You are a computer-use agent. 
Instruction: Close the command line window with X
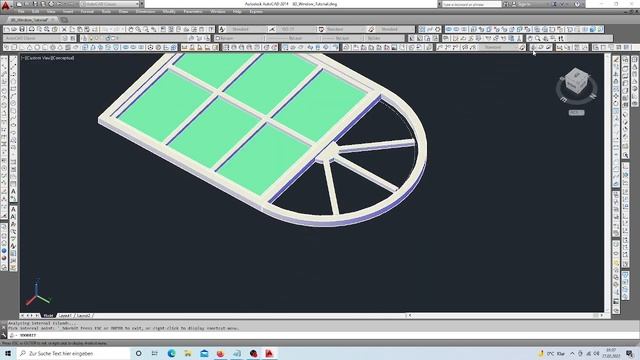(x=4, y=328)
